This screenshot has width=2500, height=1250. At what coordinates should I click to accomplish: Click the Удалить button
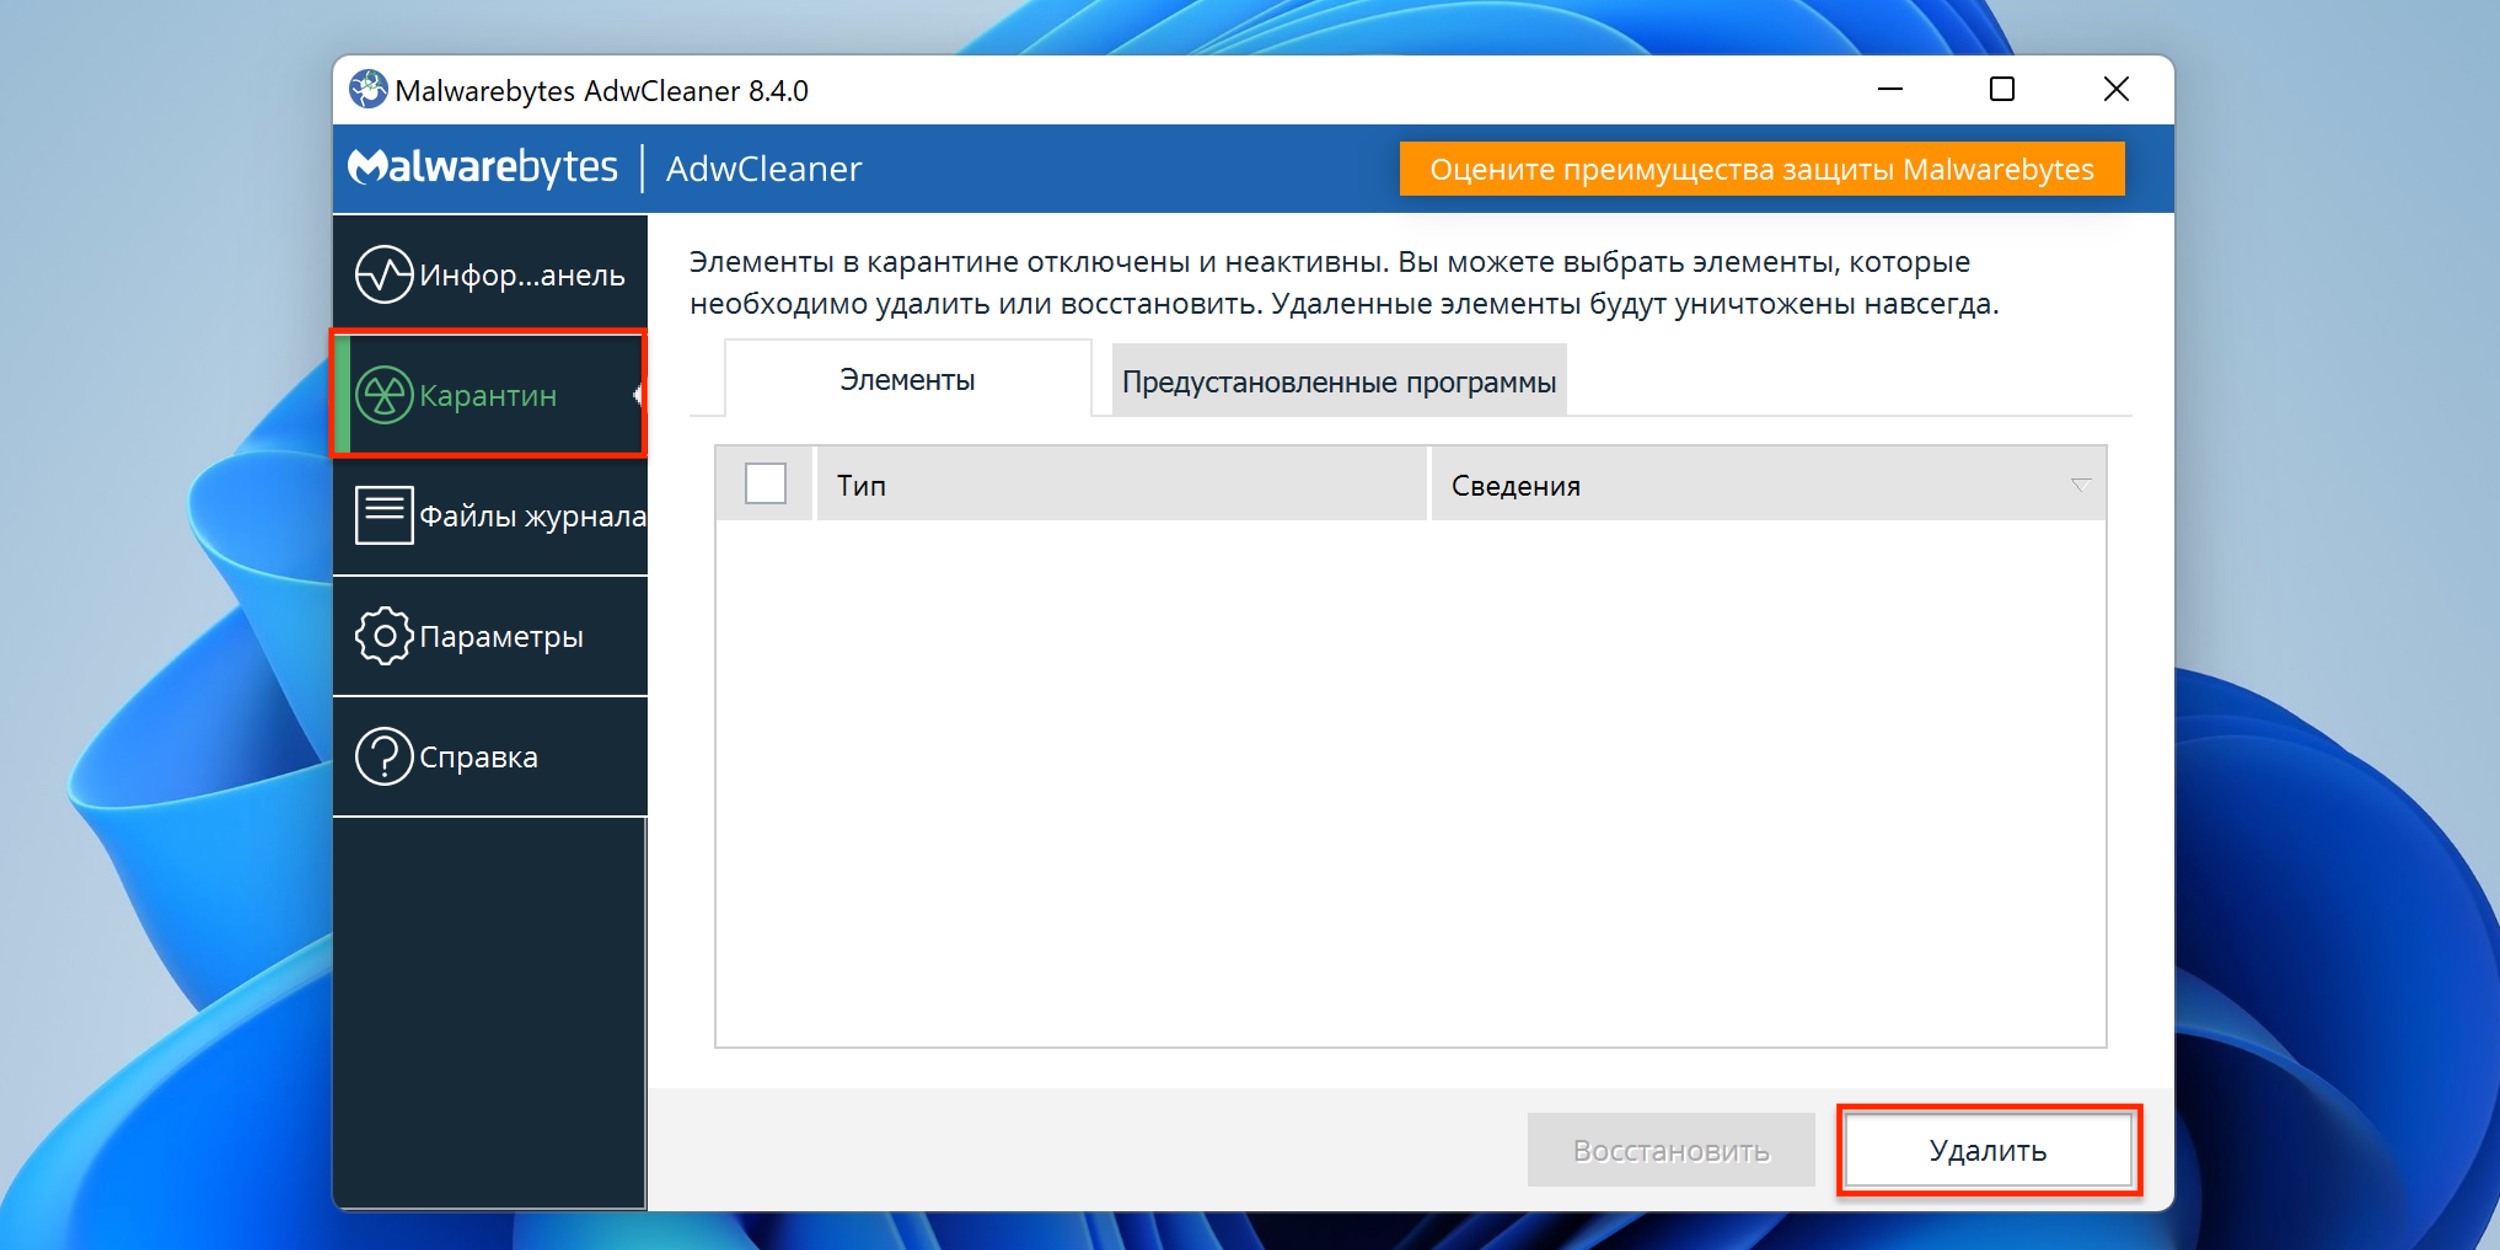tap(1988, 1151)
